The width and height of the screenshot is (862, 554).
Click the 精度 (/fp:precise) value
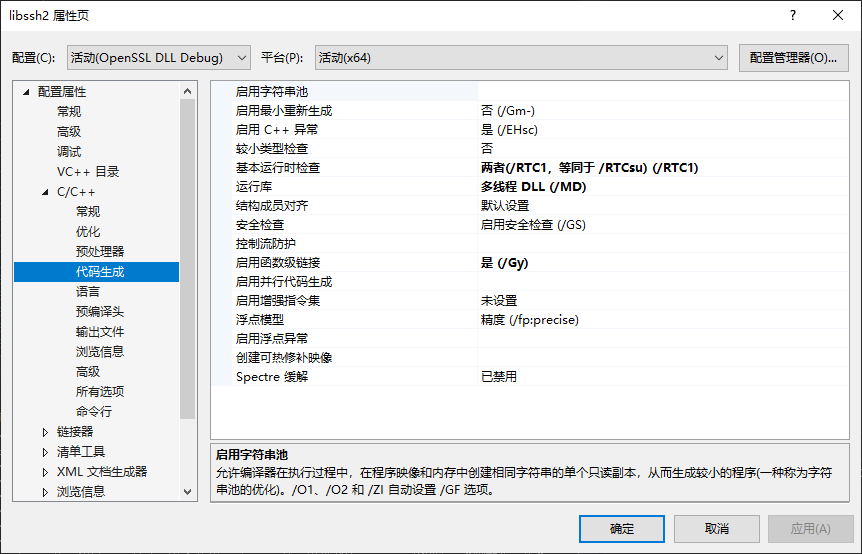click(529, 320)
